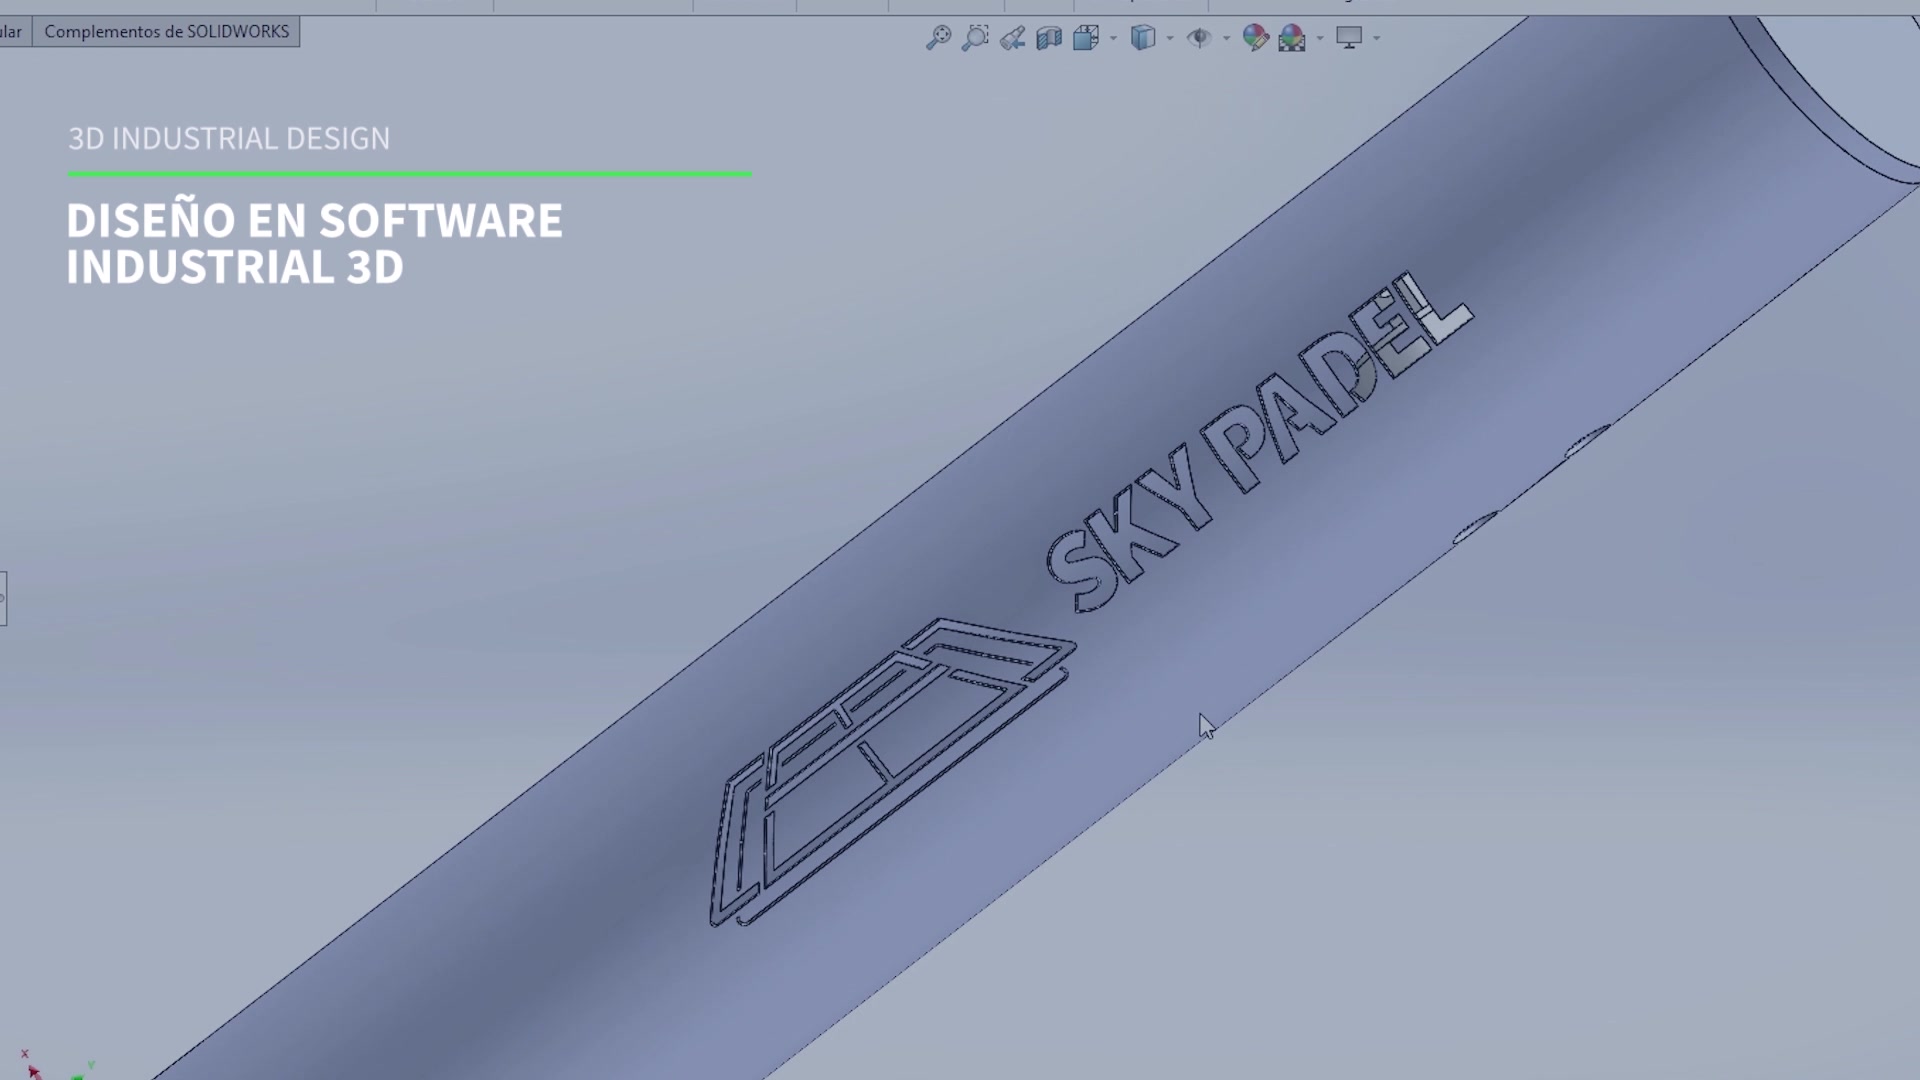Select the engraved court logo on the cylinder
This screenshot has height=1080, width=1920.
point(892,772)
